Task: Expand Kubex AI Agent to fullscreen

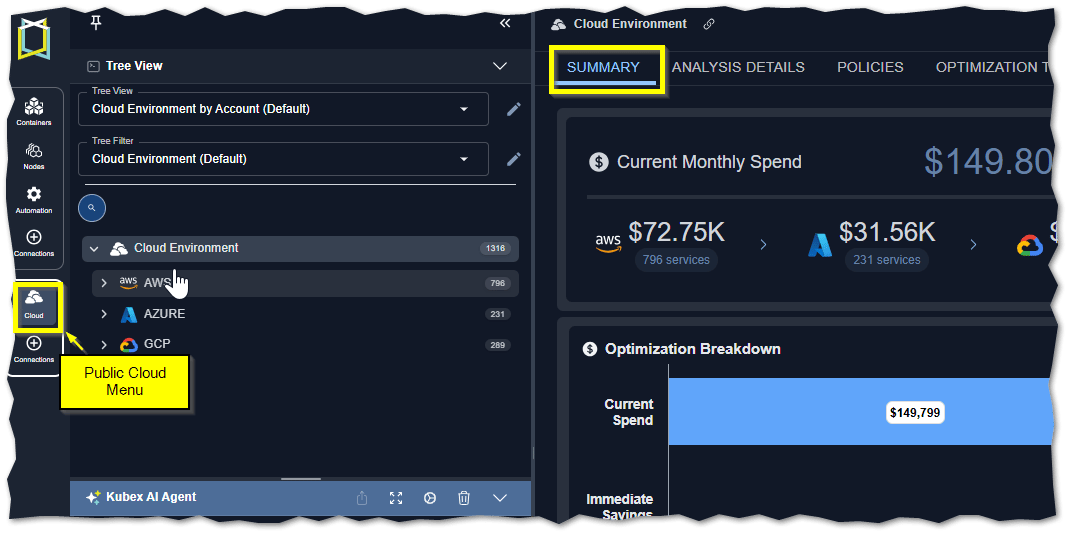Action: (396, 498)
